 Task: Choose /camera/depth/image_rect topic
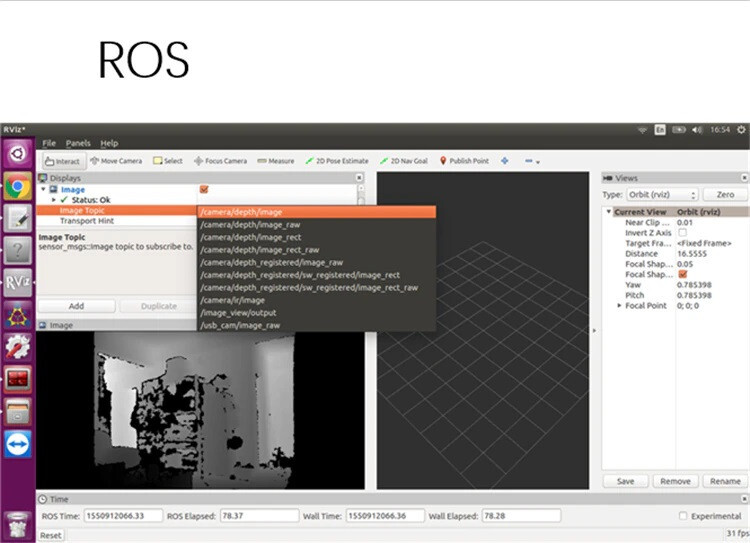316,237
